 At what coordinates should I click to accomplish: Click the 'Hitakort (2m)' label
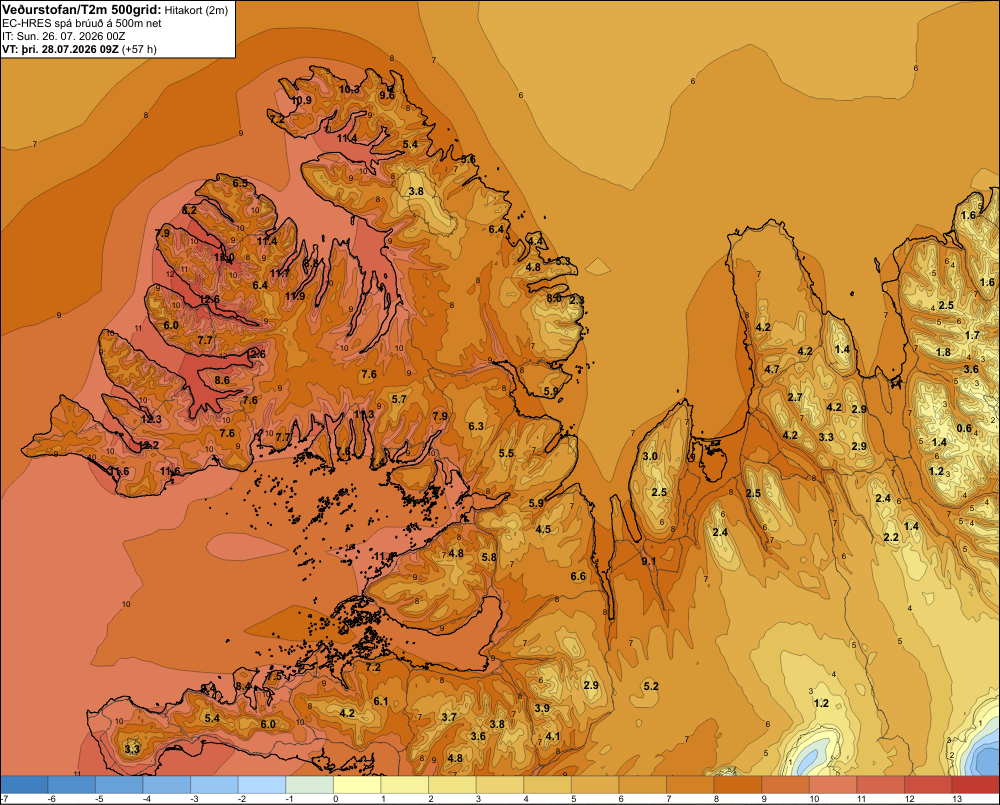pyautogui.click(x=196, y=10)
